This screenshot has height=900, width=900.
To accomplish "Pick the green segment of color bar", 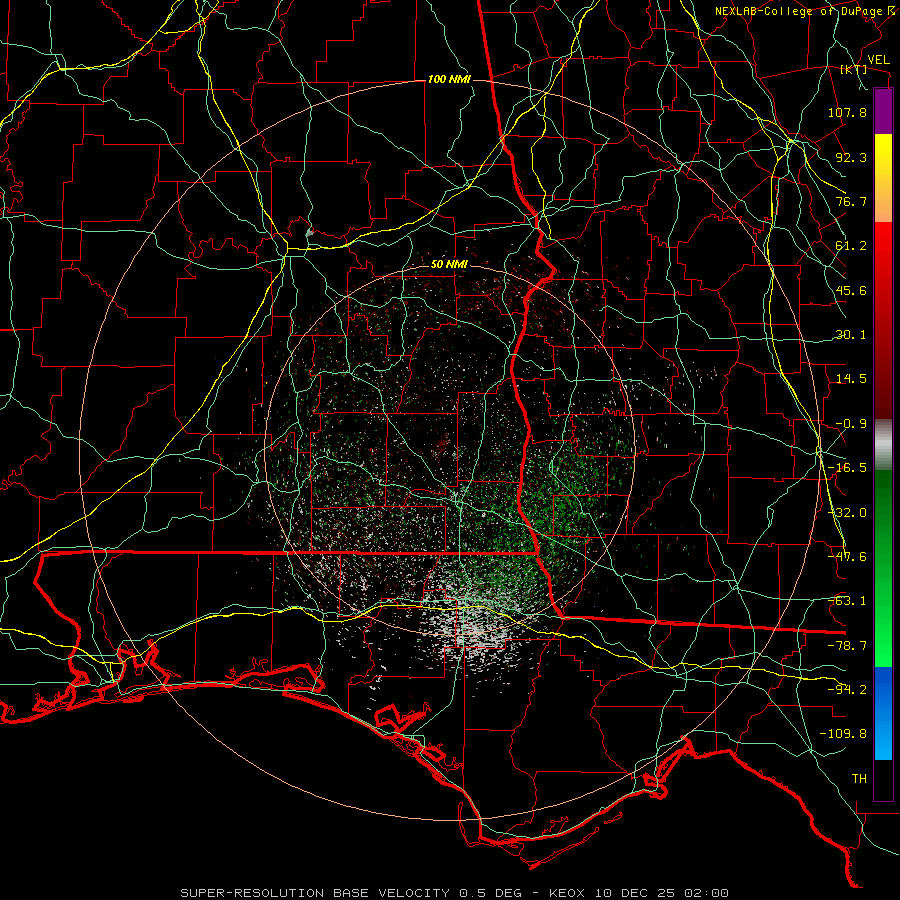I will 883,568.
